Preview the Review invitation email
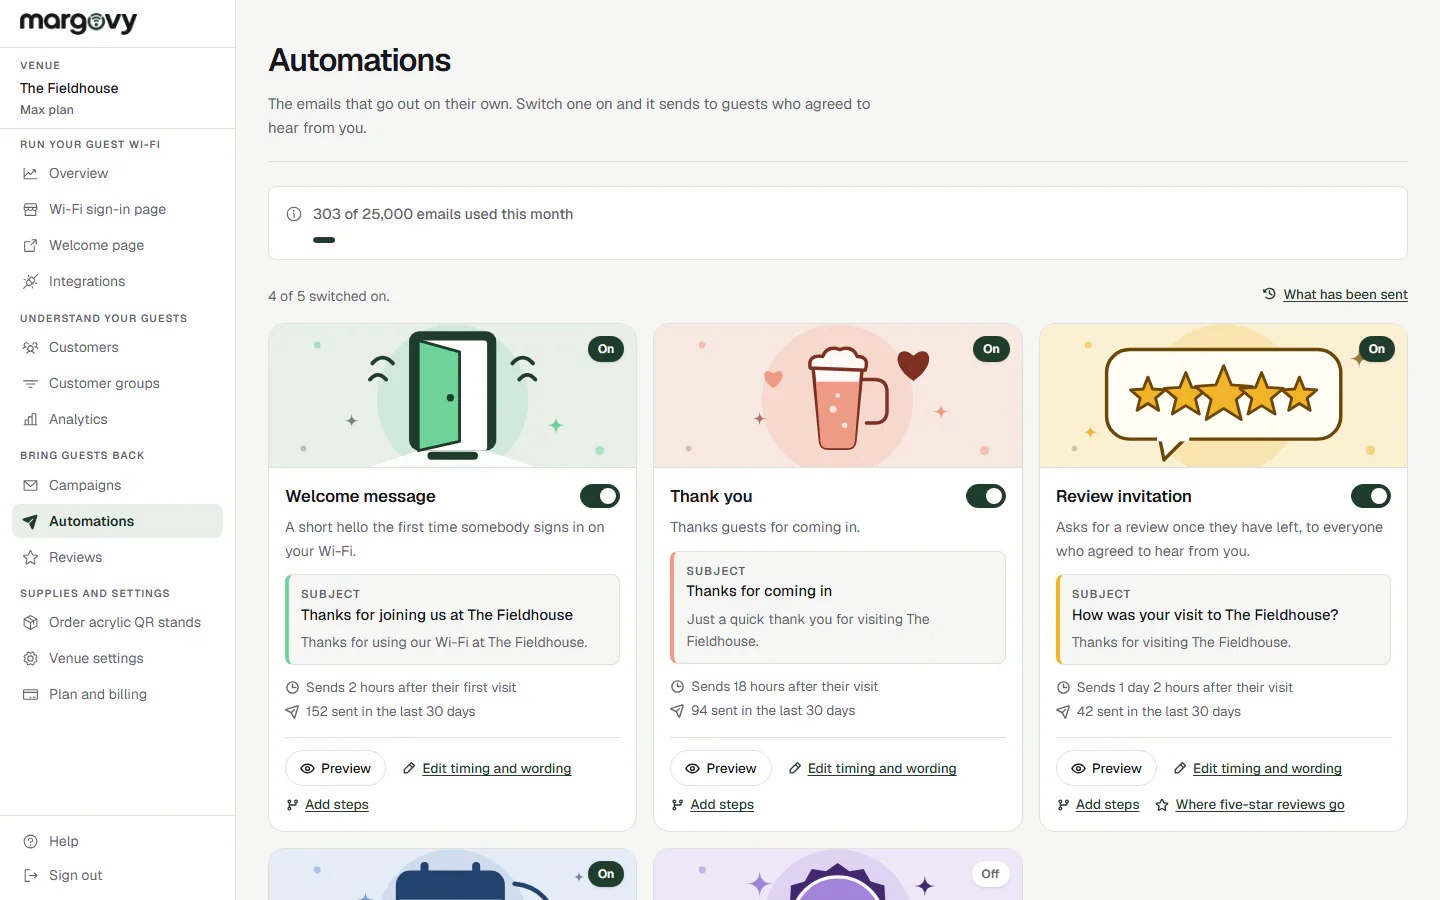This screenshot has height=900, width=1440. (x=1106, y=768)
